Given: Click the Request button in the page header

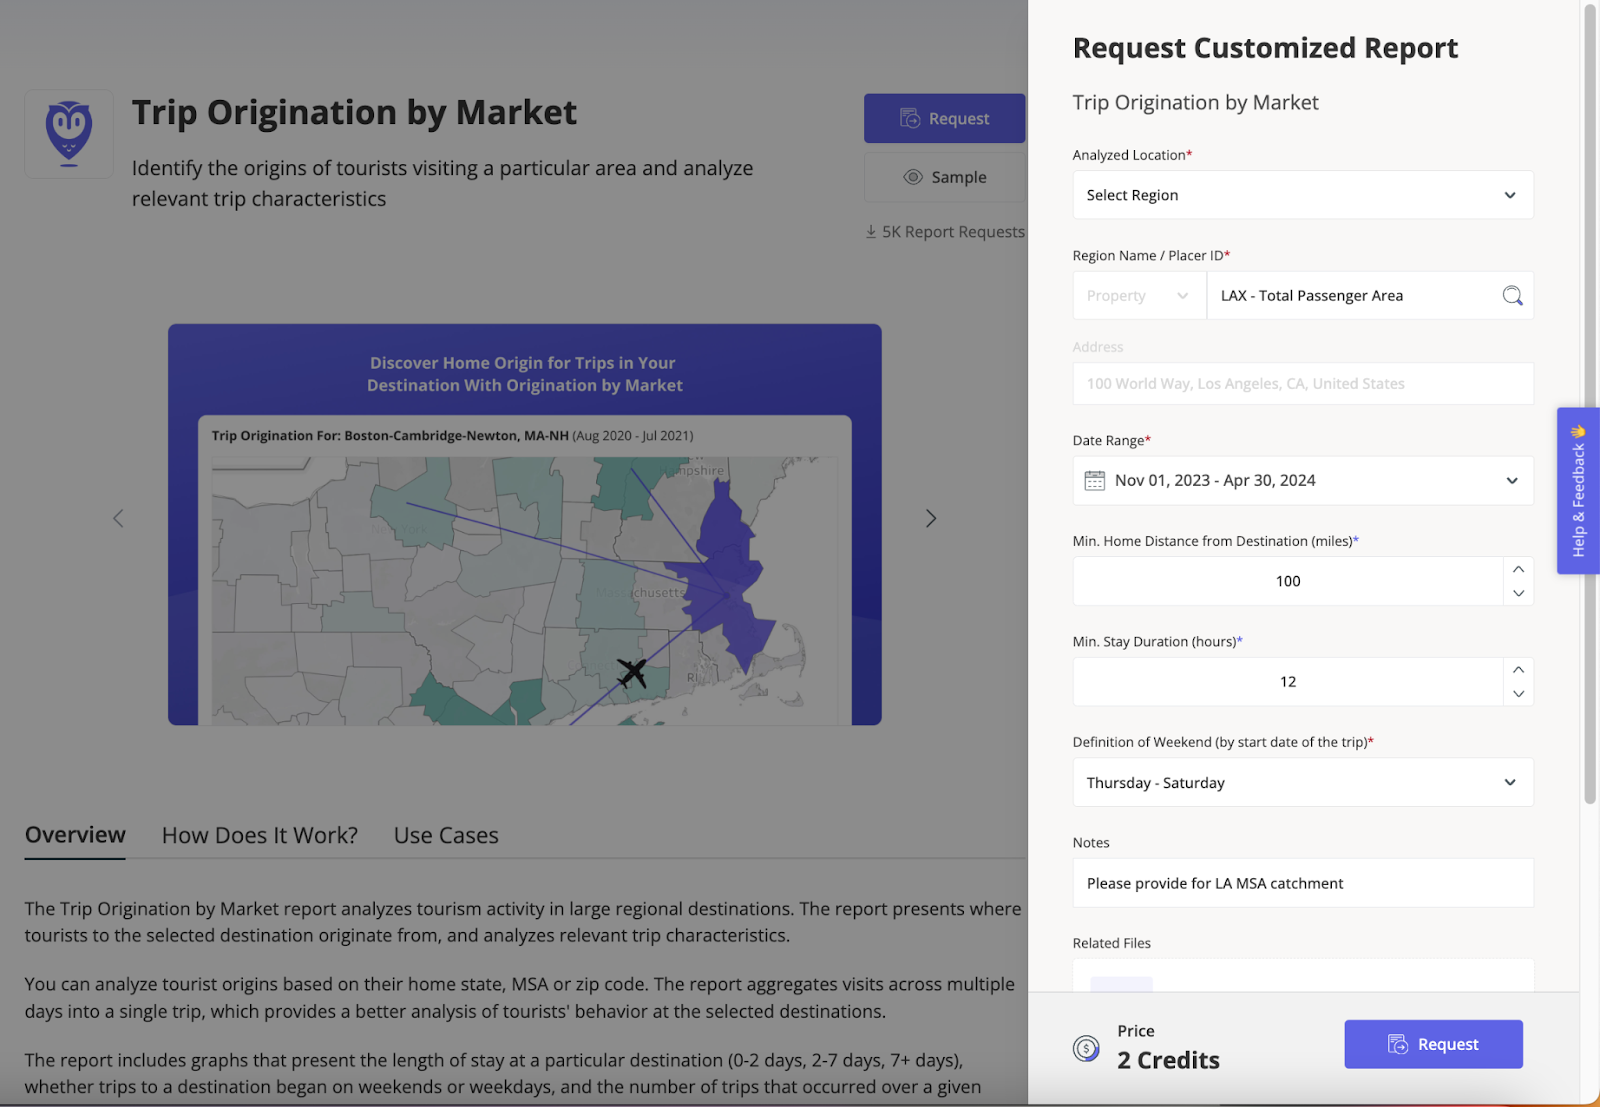Looking at the screenshot, I should pos(945,119).
